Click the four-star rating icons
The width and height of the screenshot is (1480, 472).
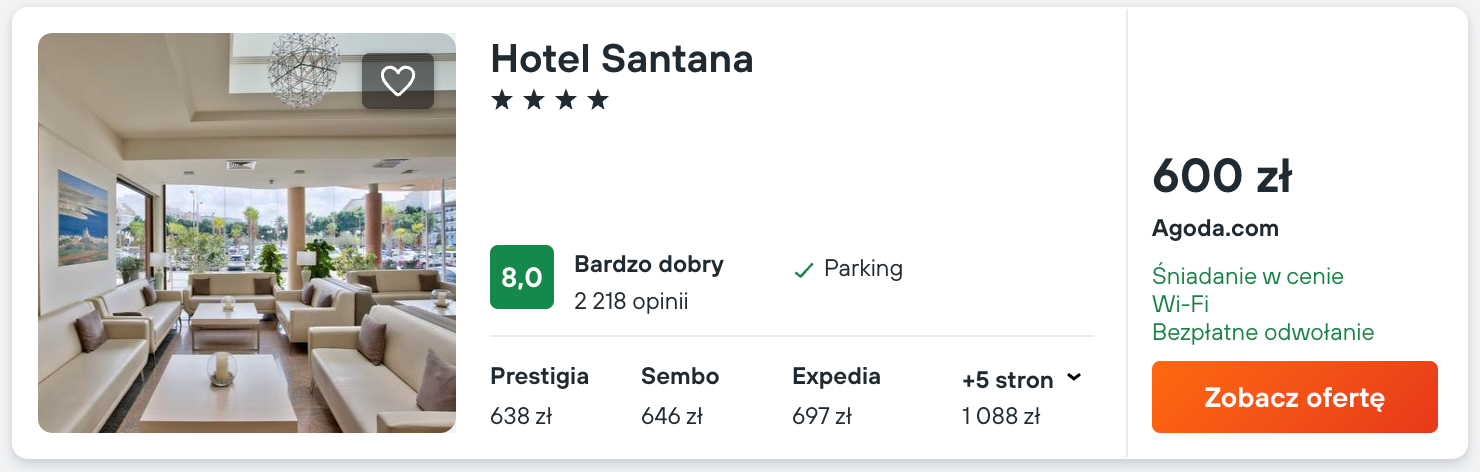tap(549, 100)
